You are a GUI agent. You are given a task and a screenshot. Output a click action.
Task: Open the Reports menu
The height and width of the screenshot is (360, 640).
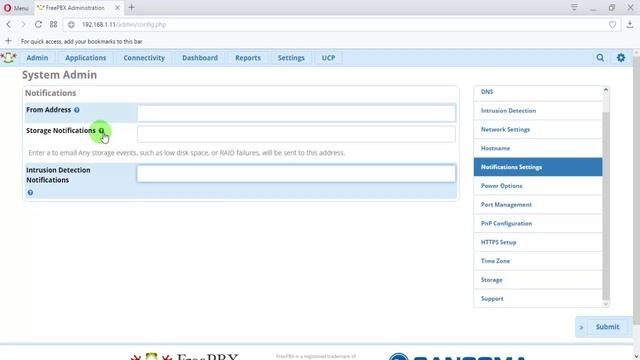click(x=248, y=58)
